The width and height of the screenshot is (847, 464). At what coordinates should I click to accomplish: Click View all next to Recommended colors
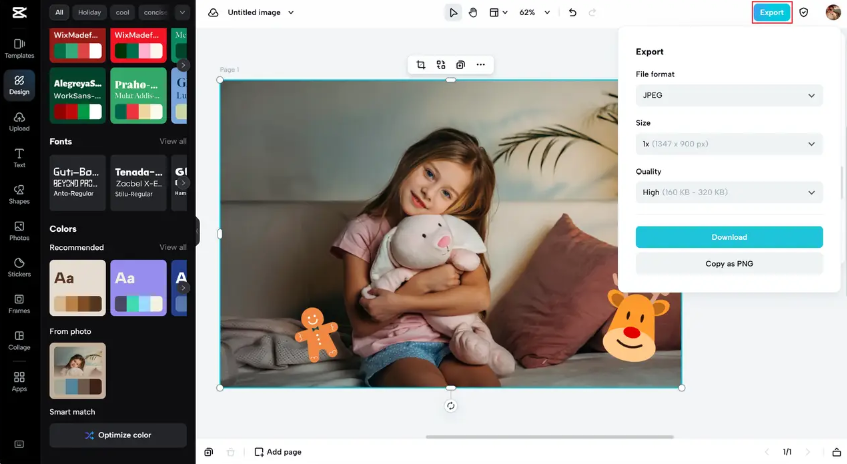tap(173, 247)
